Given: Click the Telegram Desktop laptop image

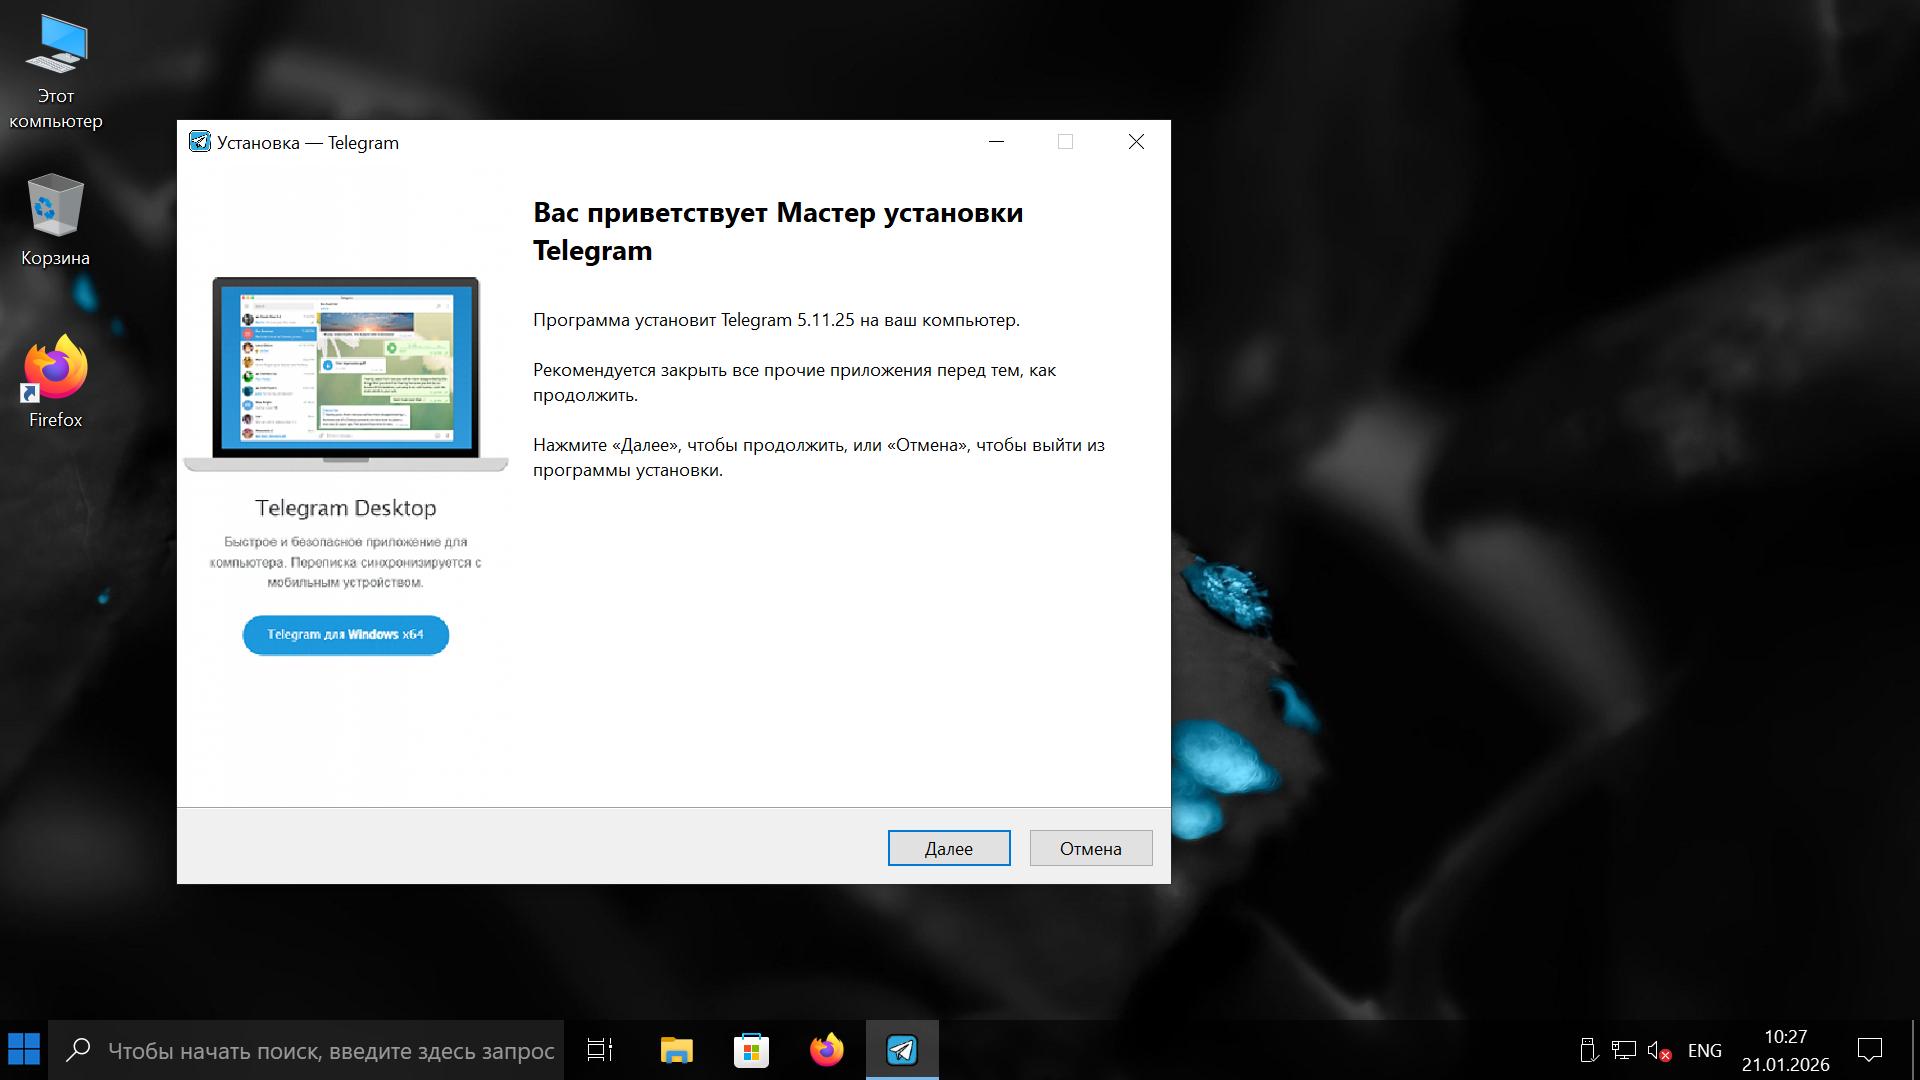Looking at the screenshot, I should tap(345, 372).
